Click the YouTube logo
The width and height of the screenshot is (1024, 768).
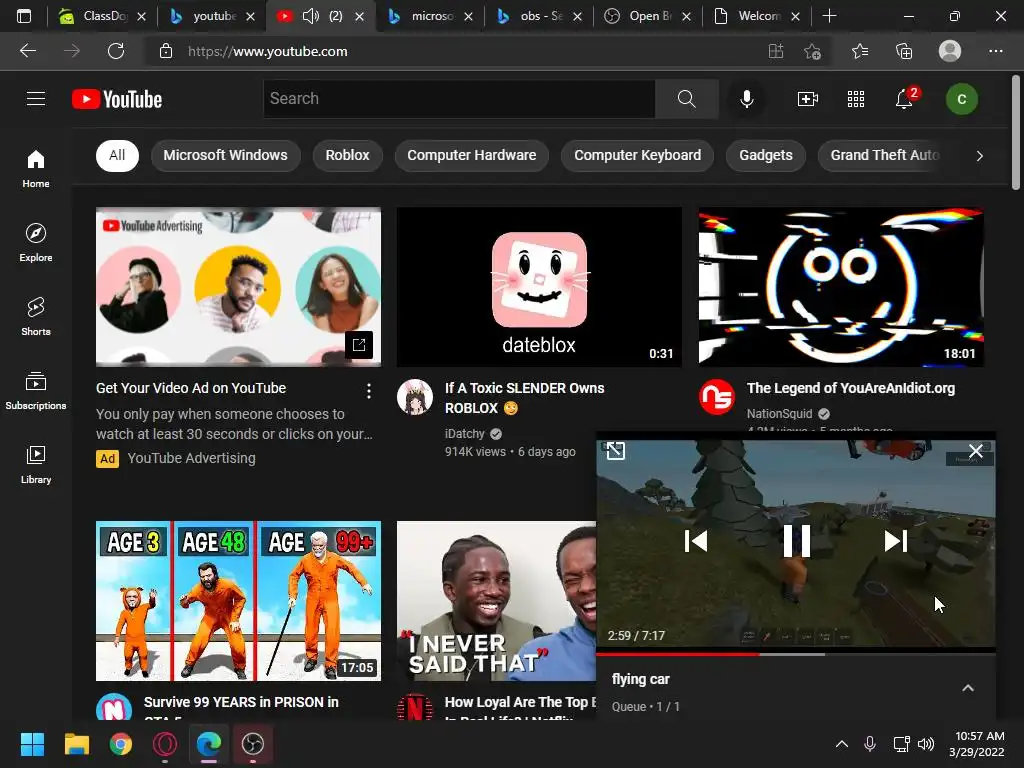(117, 99)
